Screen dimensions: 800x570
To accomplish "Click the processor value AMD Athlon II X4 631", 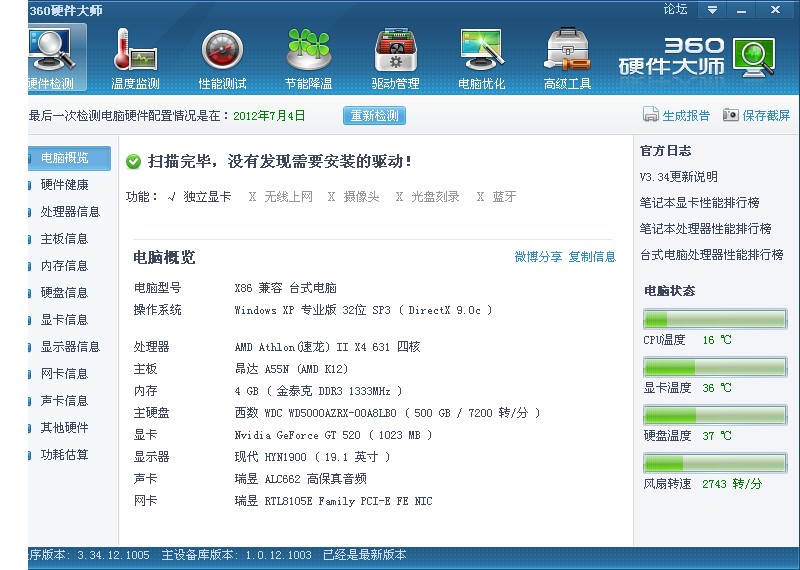I will click(328, 347).
